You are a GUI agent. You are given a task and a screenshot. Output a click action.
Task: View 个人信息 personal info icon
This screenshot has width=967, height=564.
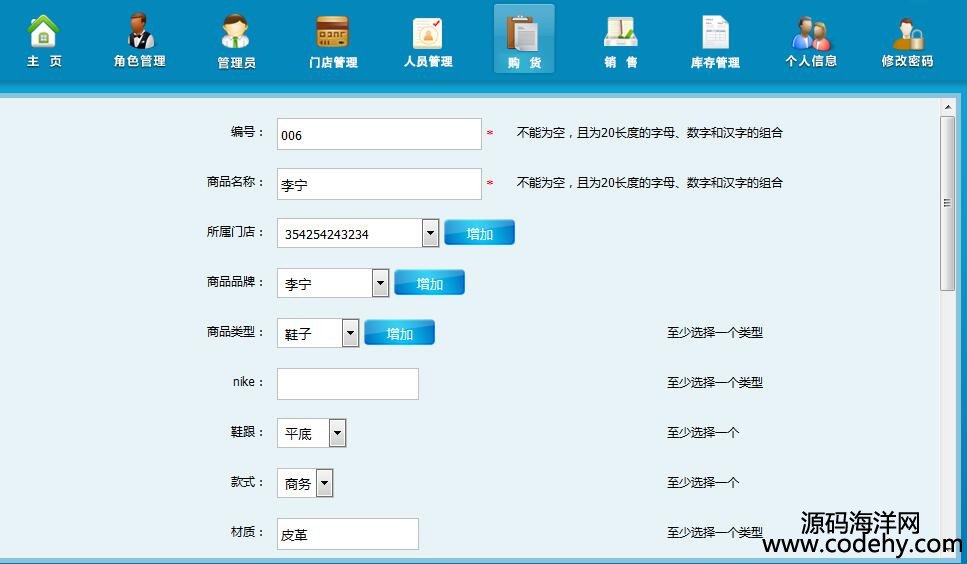(x=811, y=40)
